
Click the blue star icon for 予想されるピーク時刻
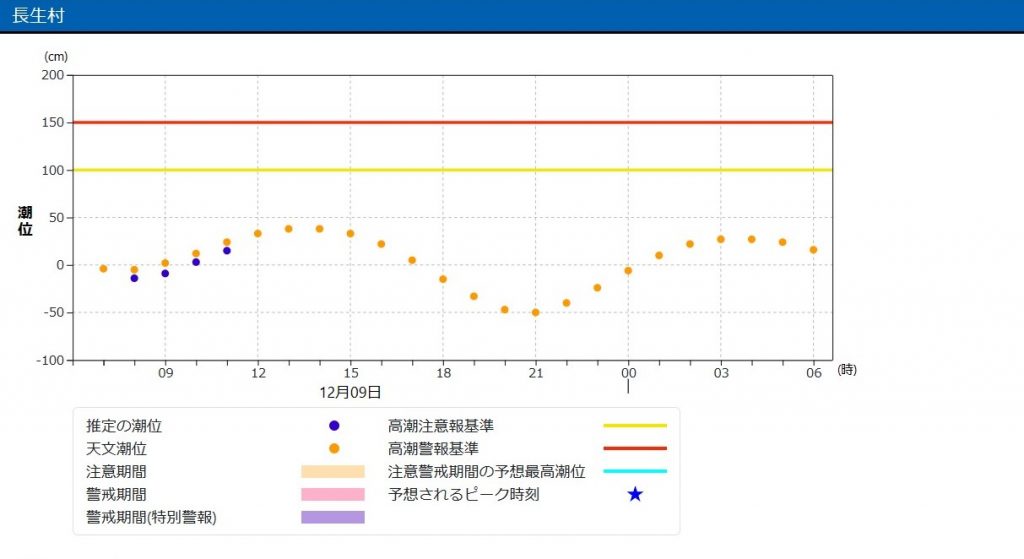pos(635,494)
